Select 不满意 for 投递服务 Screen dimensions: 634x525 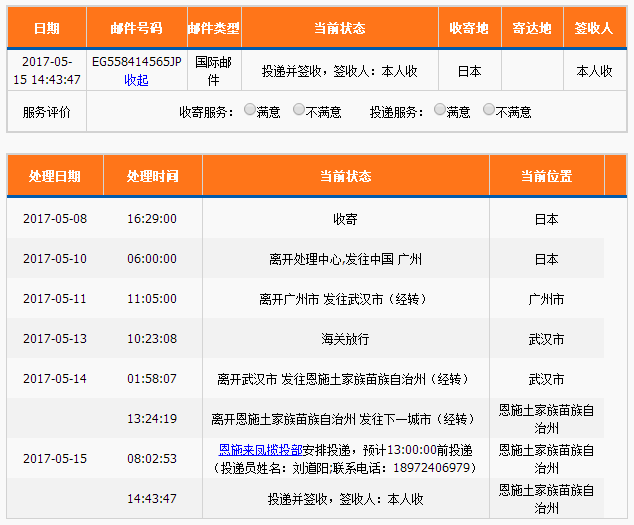click(489, 109)
